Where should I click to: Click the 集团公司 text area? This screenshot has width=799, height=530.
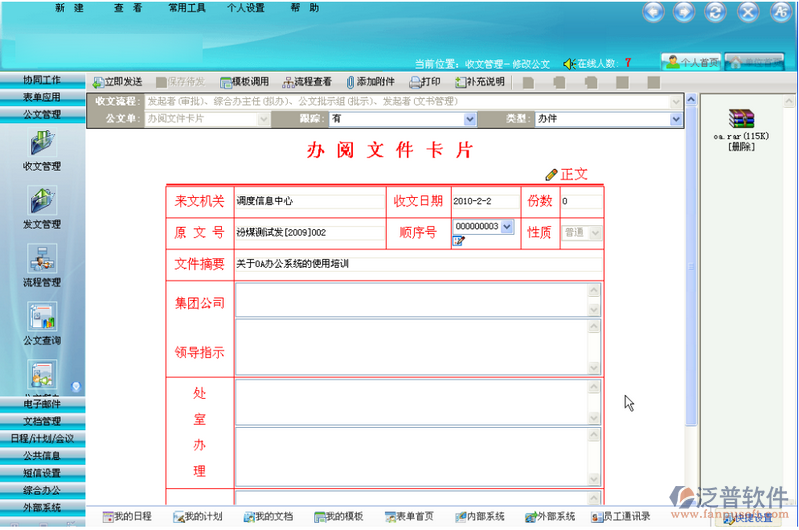(x=417, y=300)
